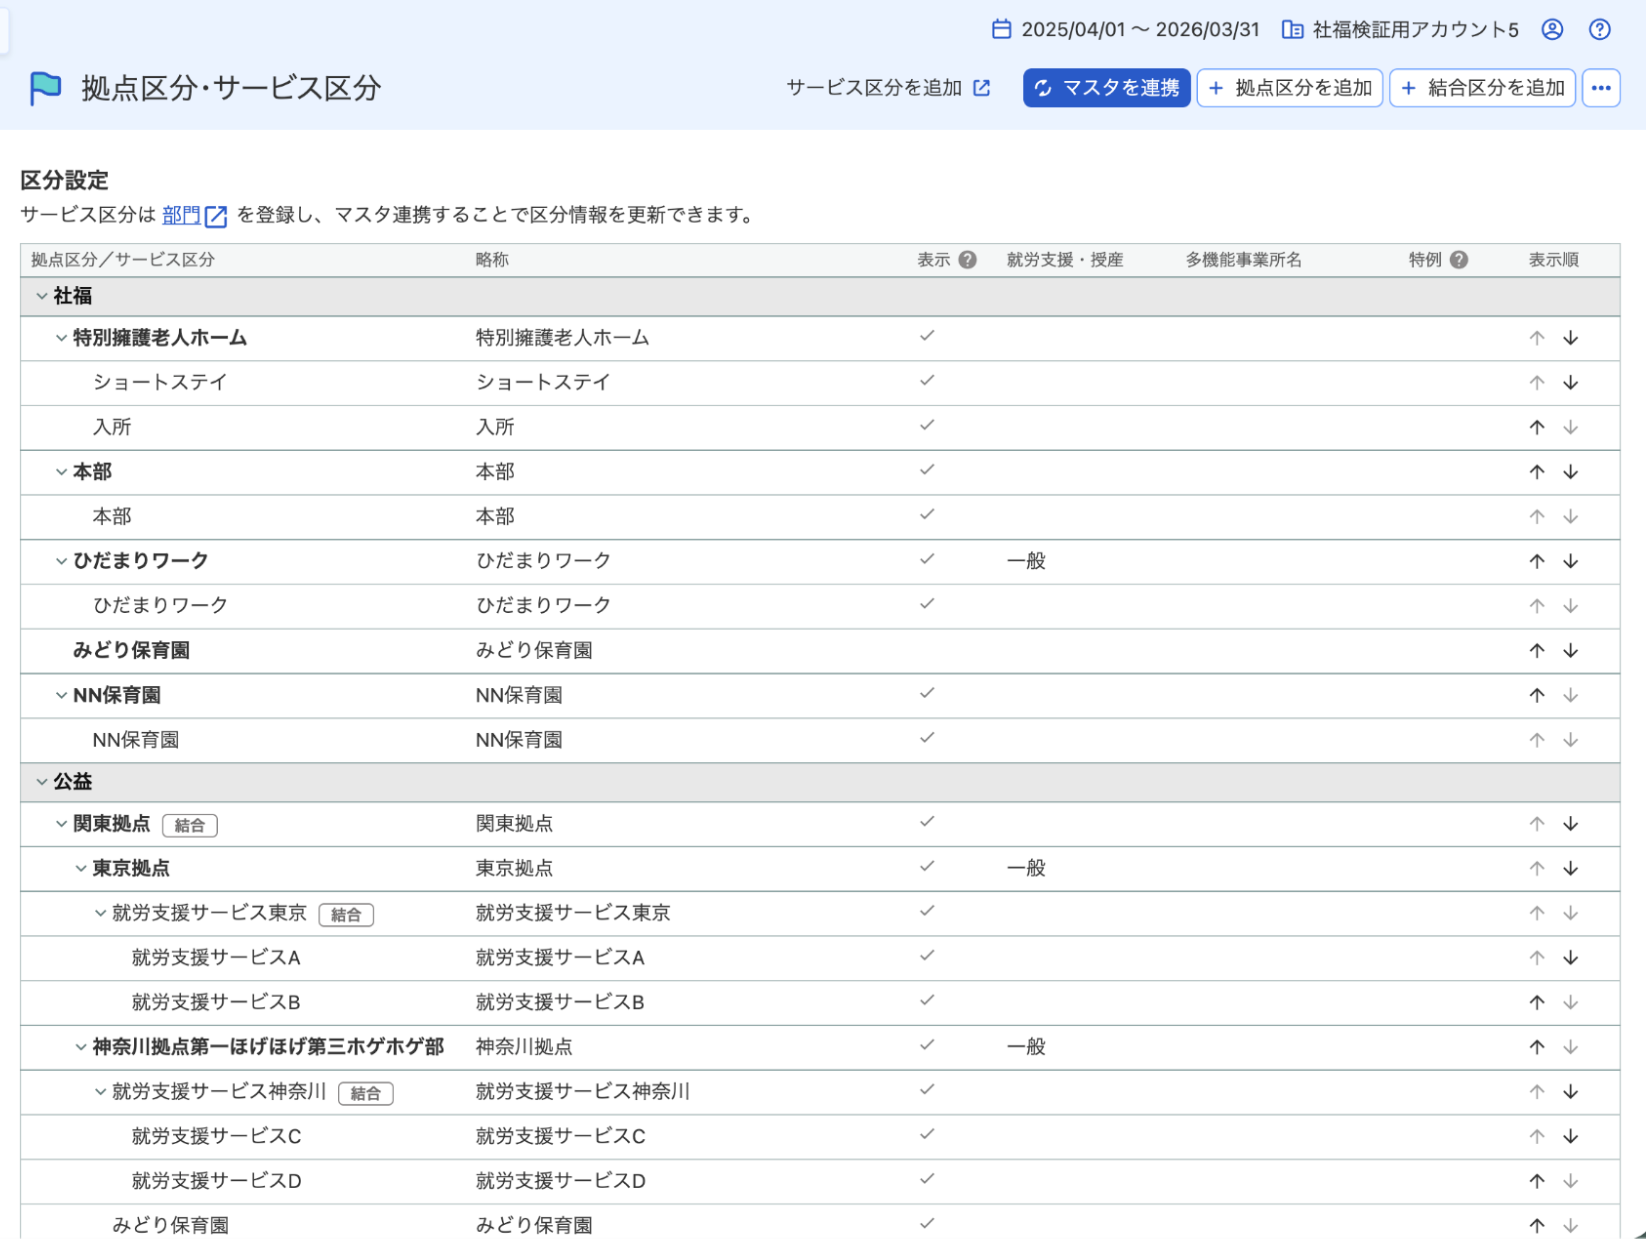Toggle display check for 入所 row
The height and width of the screenshot is (1239, 1646).
click(x=927, y=425)
